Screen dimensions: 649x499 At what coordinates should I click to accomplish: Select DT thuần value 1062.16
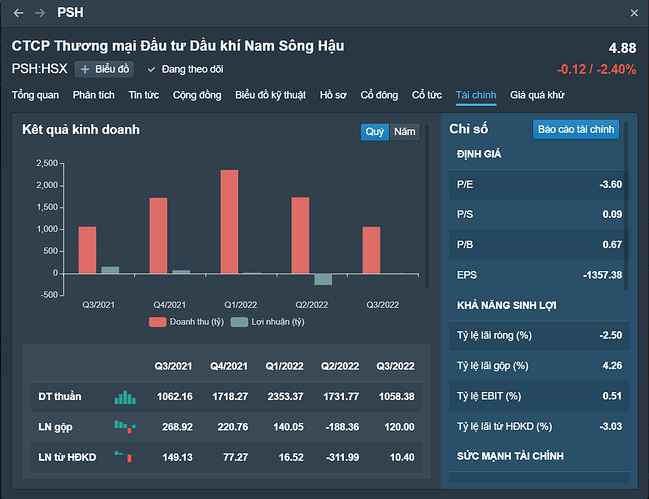tap(175, 396)
